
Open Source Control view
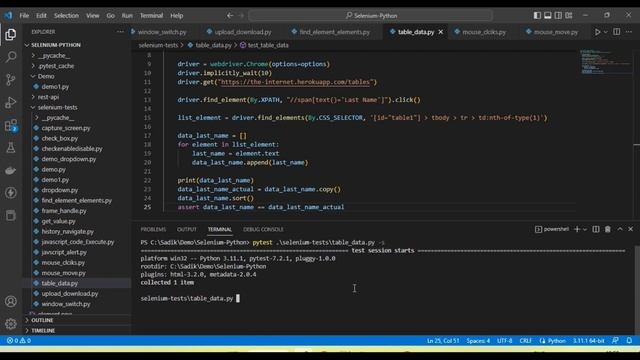(x=11, y=80)
